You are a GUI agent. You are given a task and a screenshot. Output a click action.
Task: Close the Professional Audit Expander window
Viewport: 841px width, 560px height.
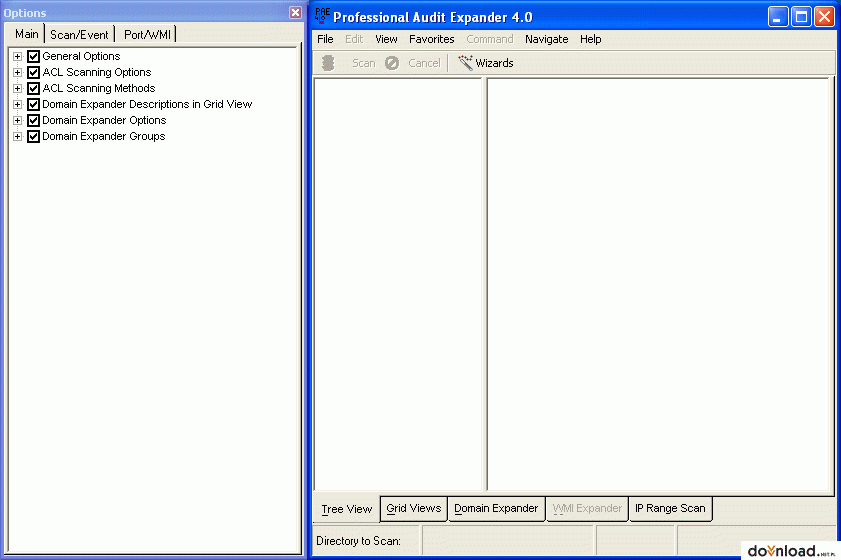[824, 17]
